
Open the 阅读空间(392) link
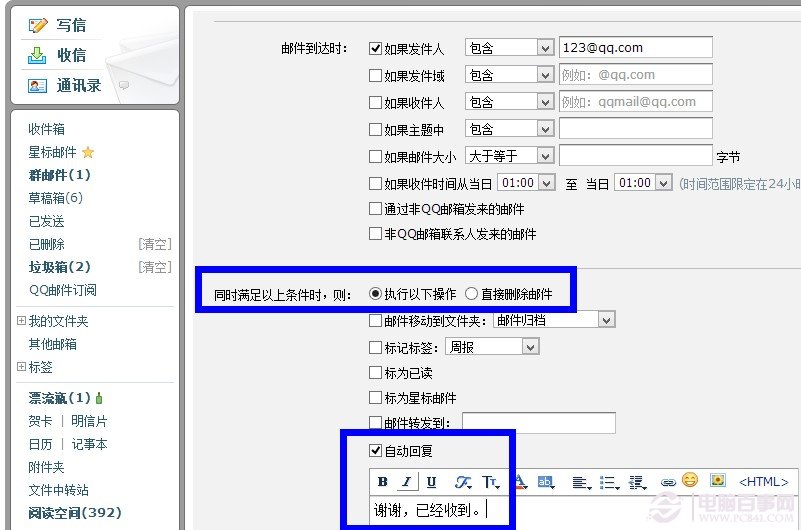click(75, 513)
